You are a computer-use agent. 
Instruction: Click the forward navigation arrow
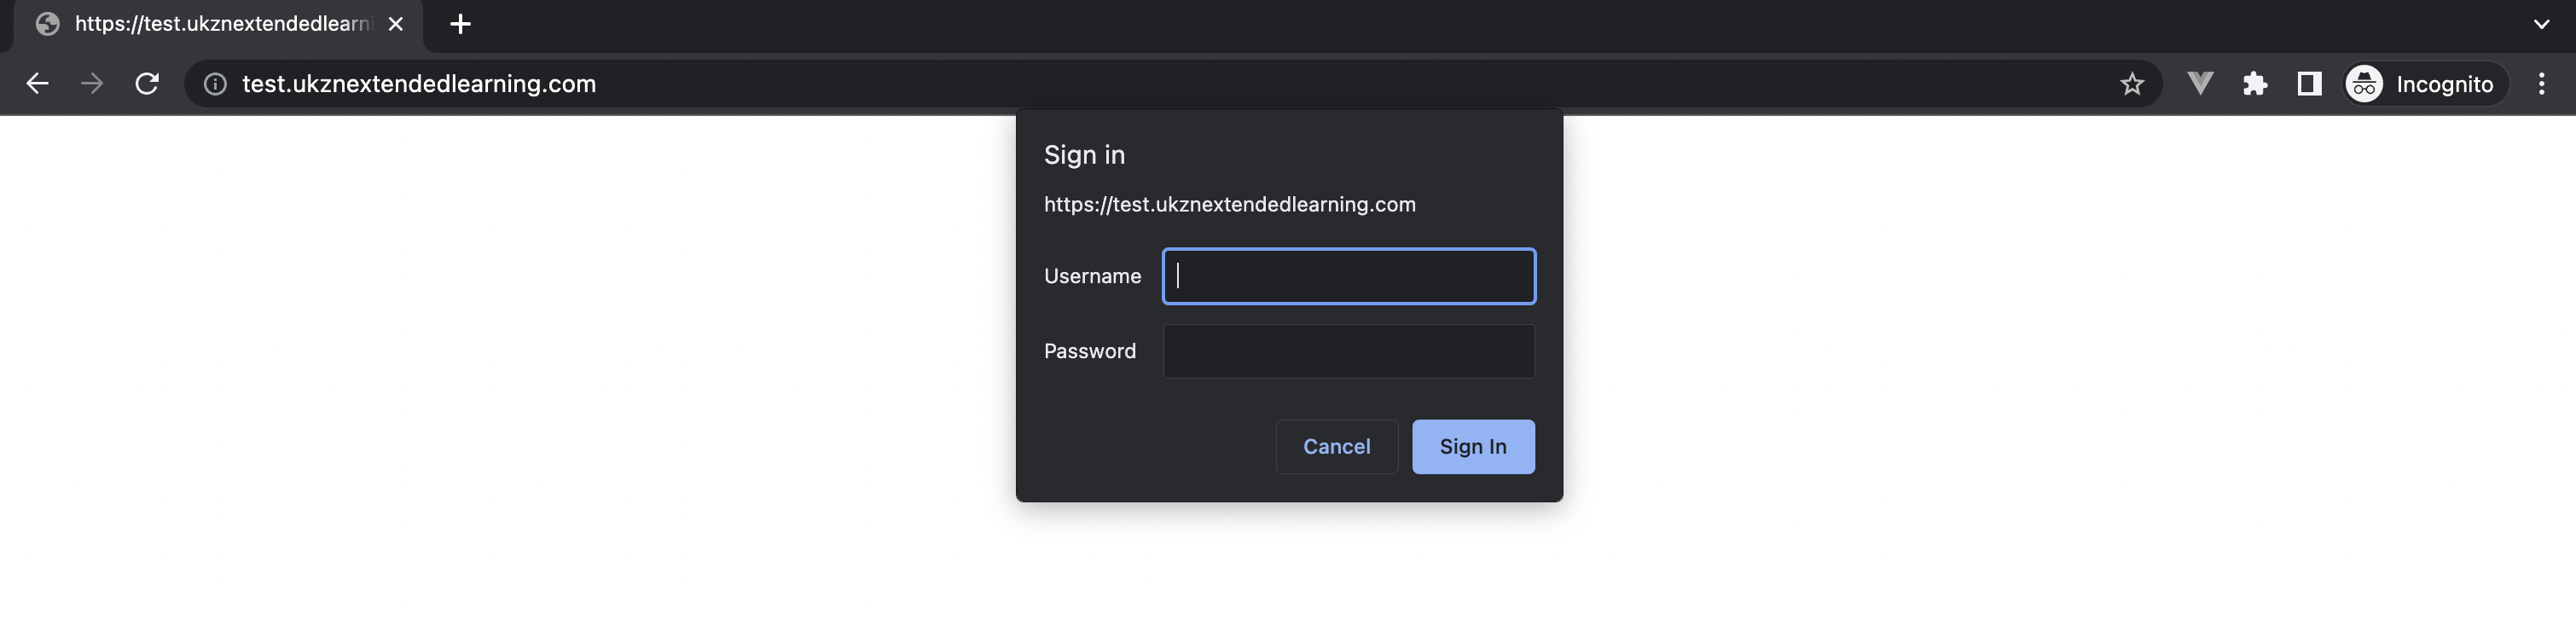click(92, 84)
